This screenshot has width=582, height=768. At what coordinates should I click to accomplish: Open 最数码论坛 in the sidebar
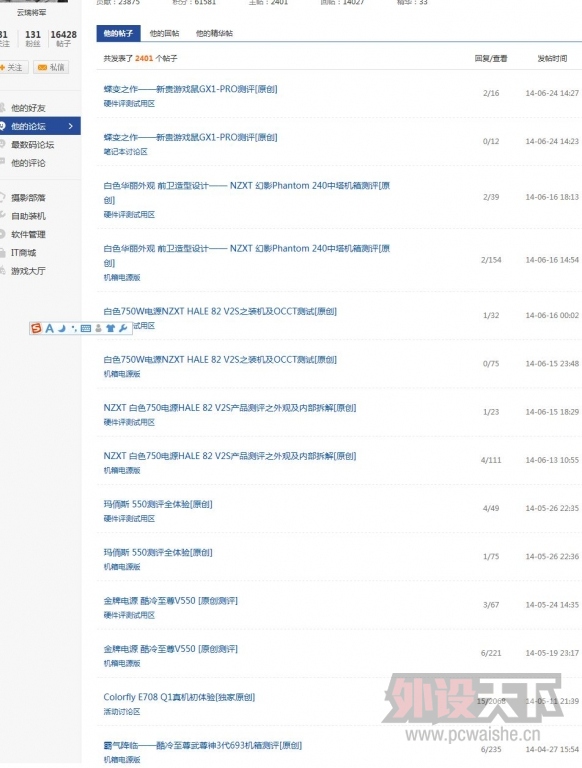[32, 144]
